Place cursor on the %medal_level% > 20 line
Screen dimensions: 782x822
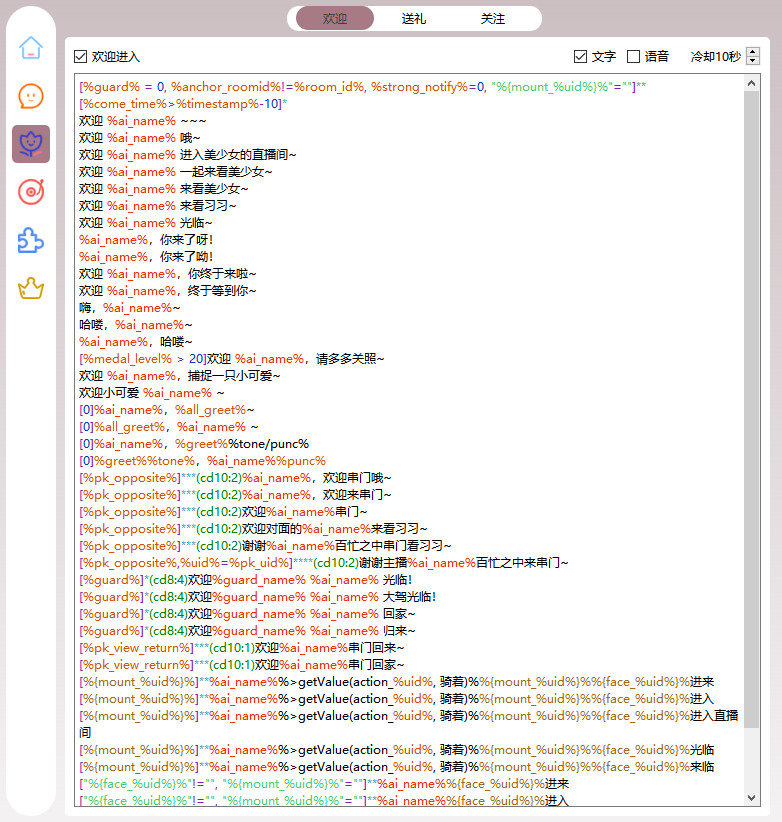pyautogui.click(x=230, y=359)
